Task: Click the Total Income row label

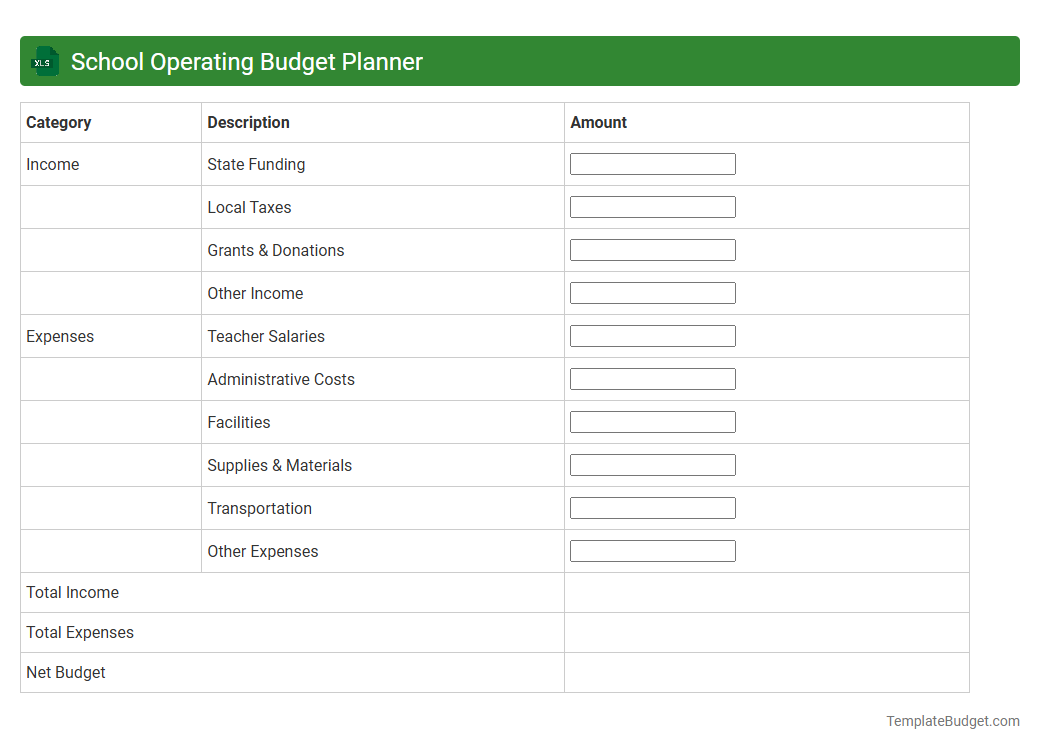Action: 72,592
